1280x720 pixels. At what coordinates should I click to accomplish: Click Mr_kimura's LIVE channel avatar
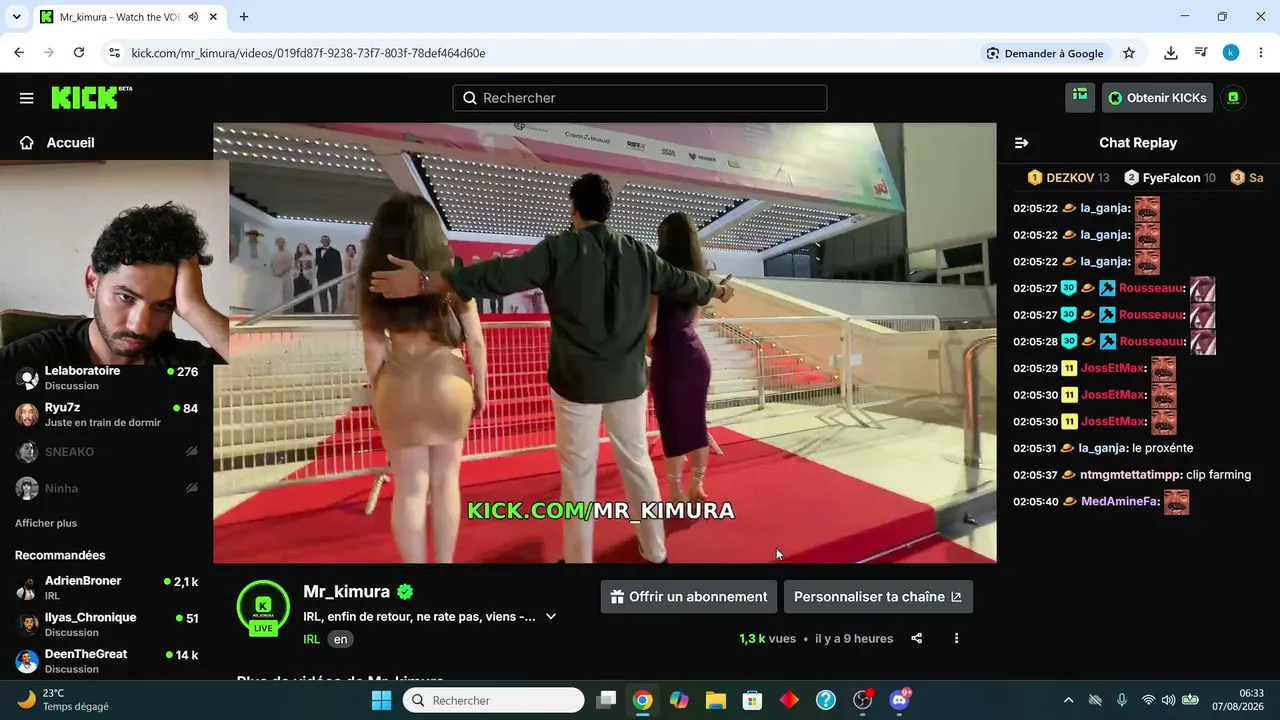263,607
